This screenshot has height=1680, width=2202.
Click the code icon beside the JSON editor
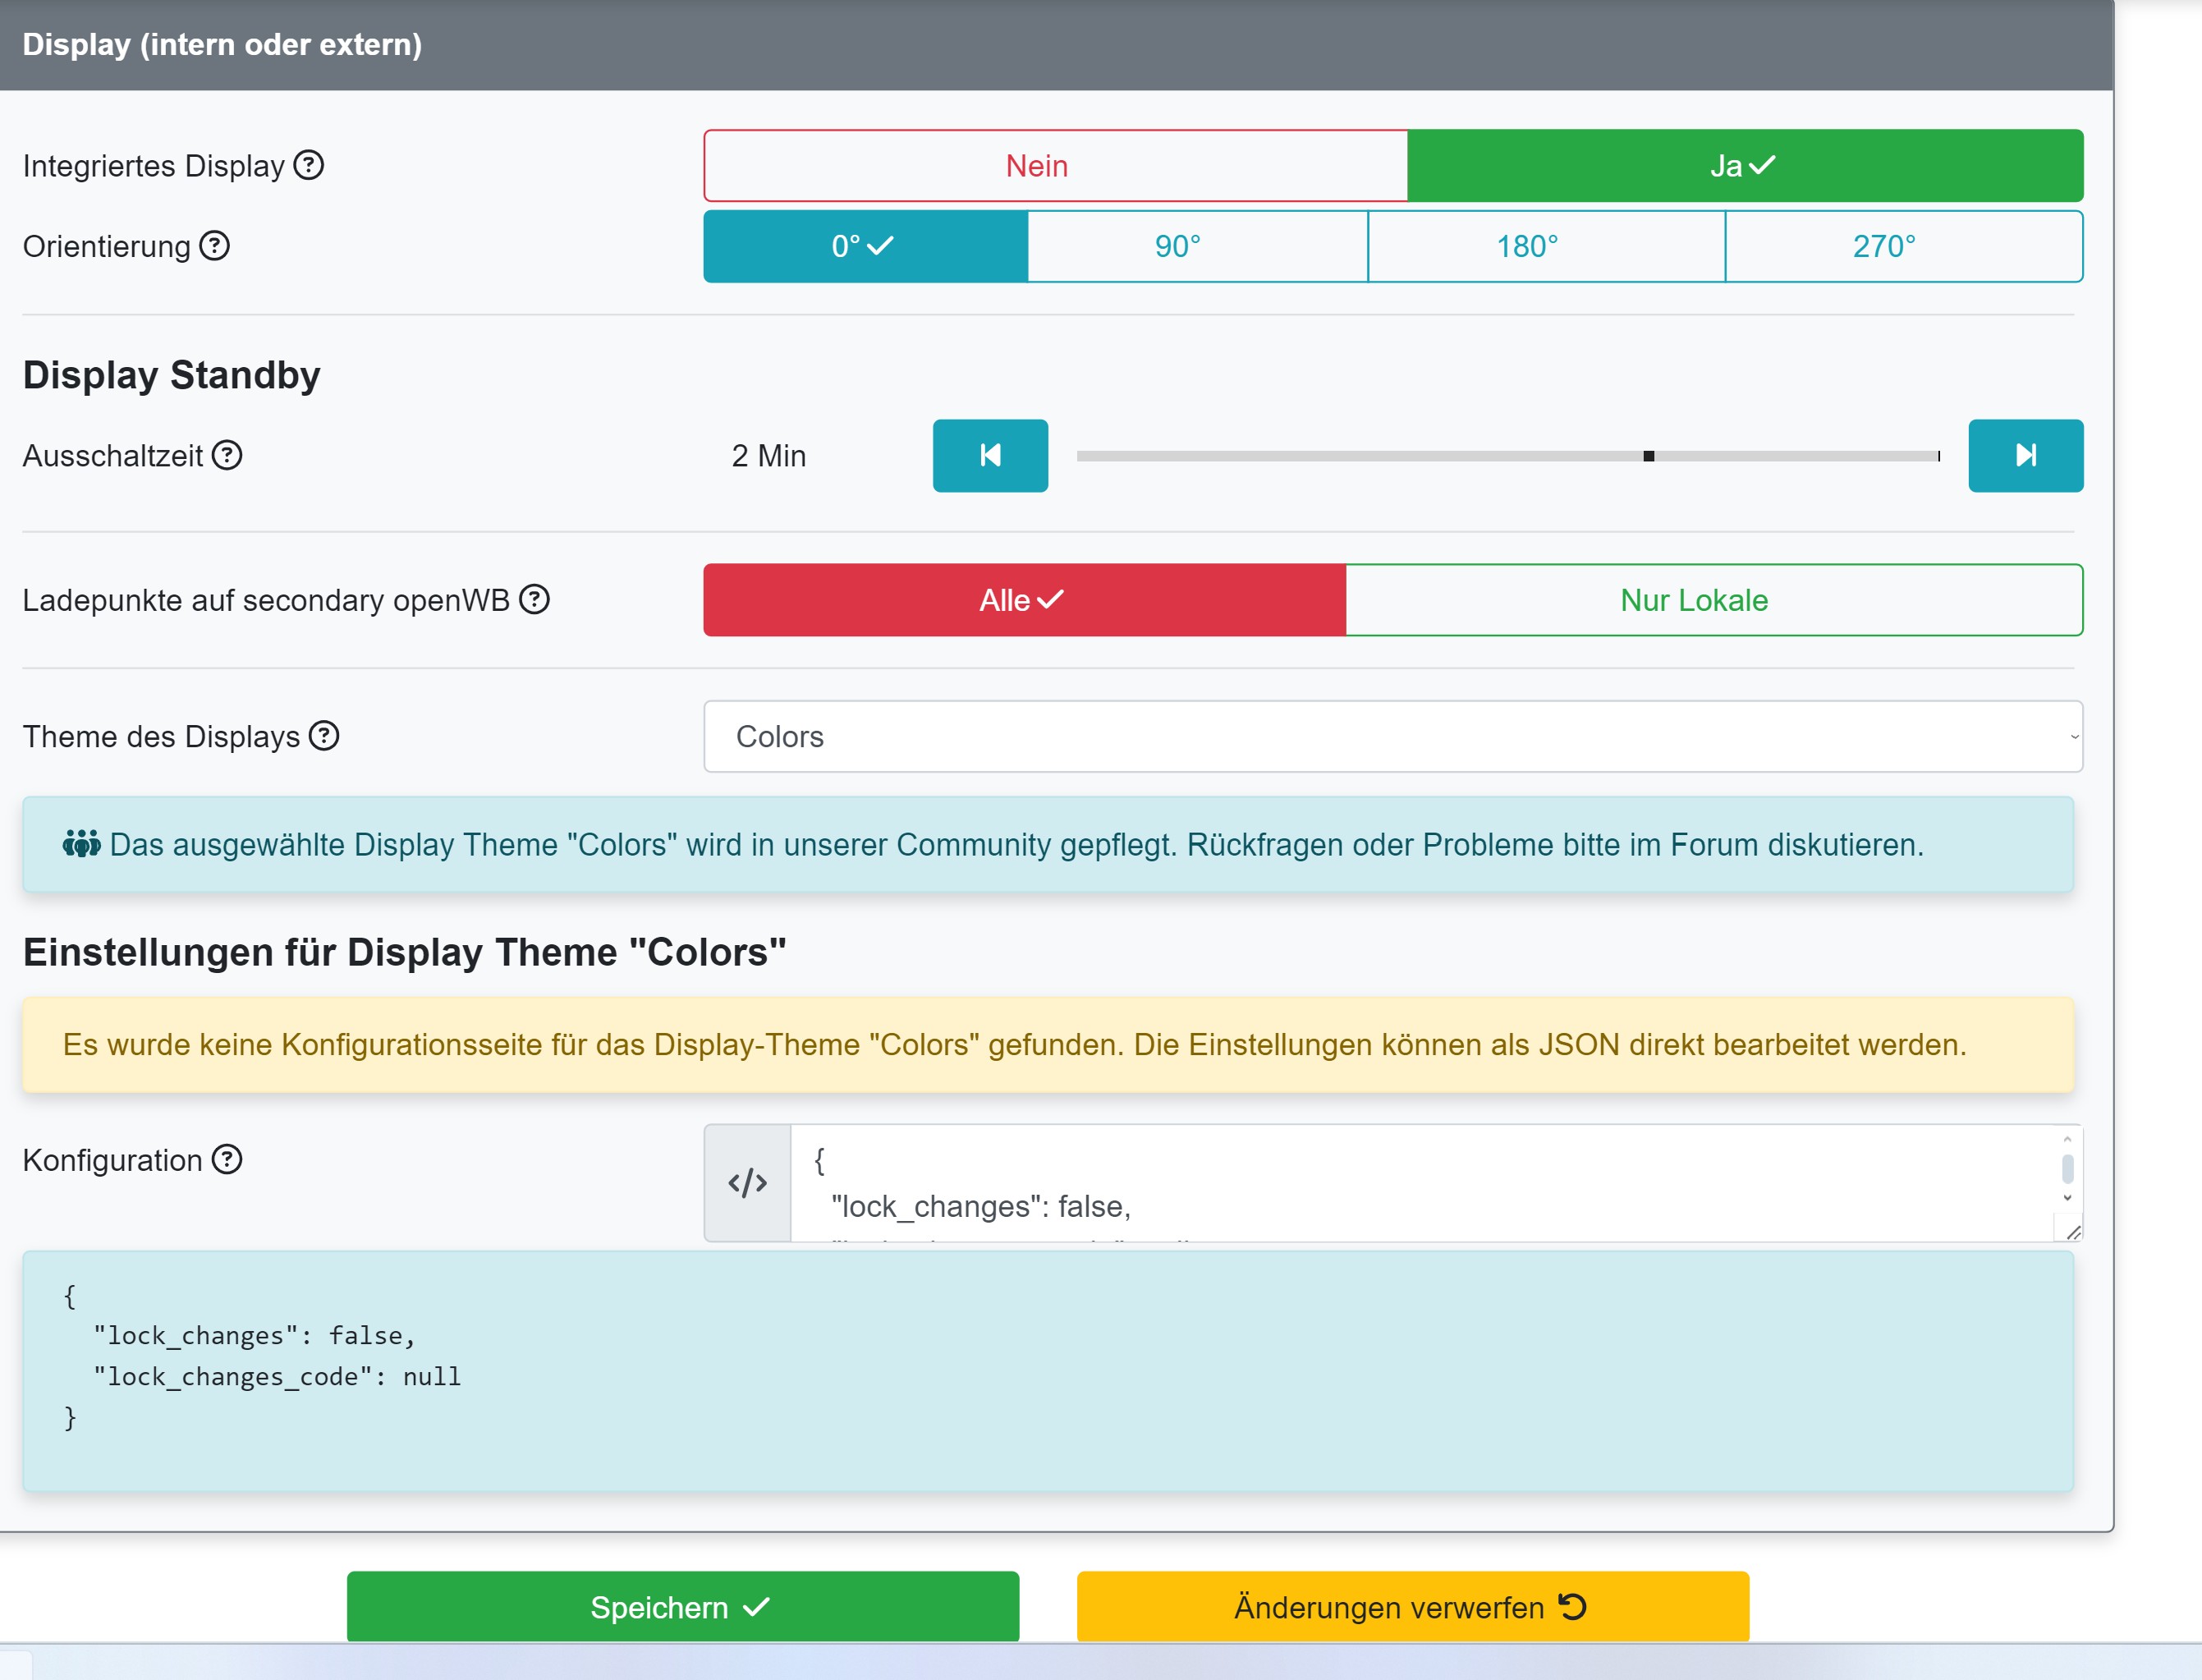747,1183
